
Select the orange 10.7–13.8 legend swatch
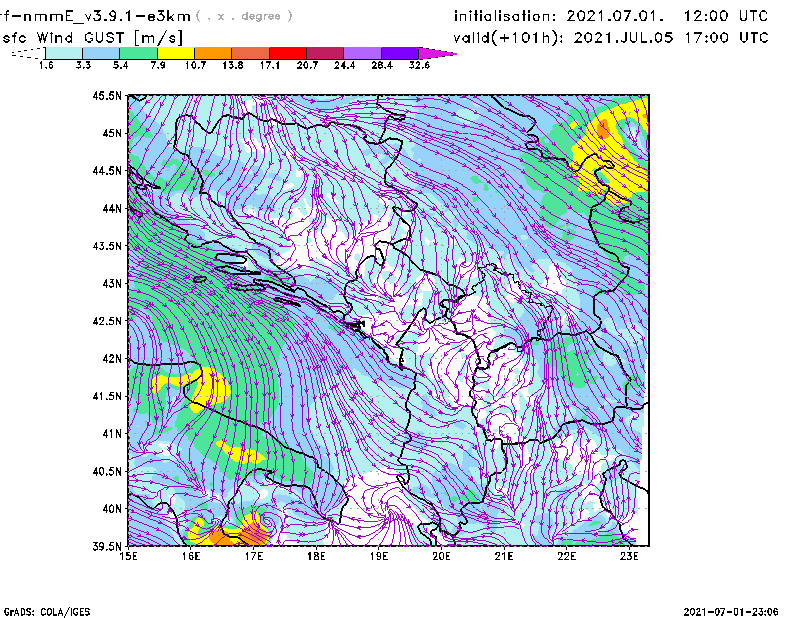click(x=213, y=53)
